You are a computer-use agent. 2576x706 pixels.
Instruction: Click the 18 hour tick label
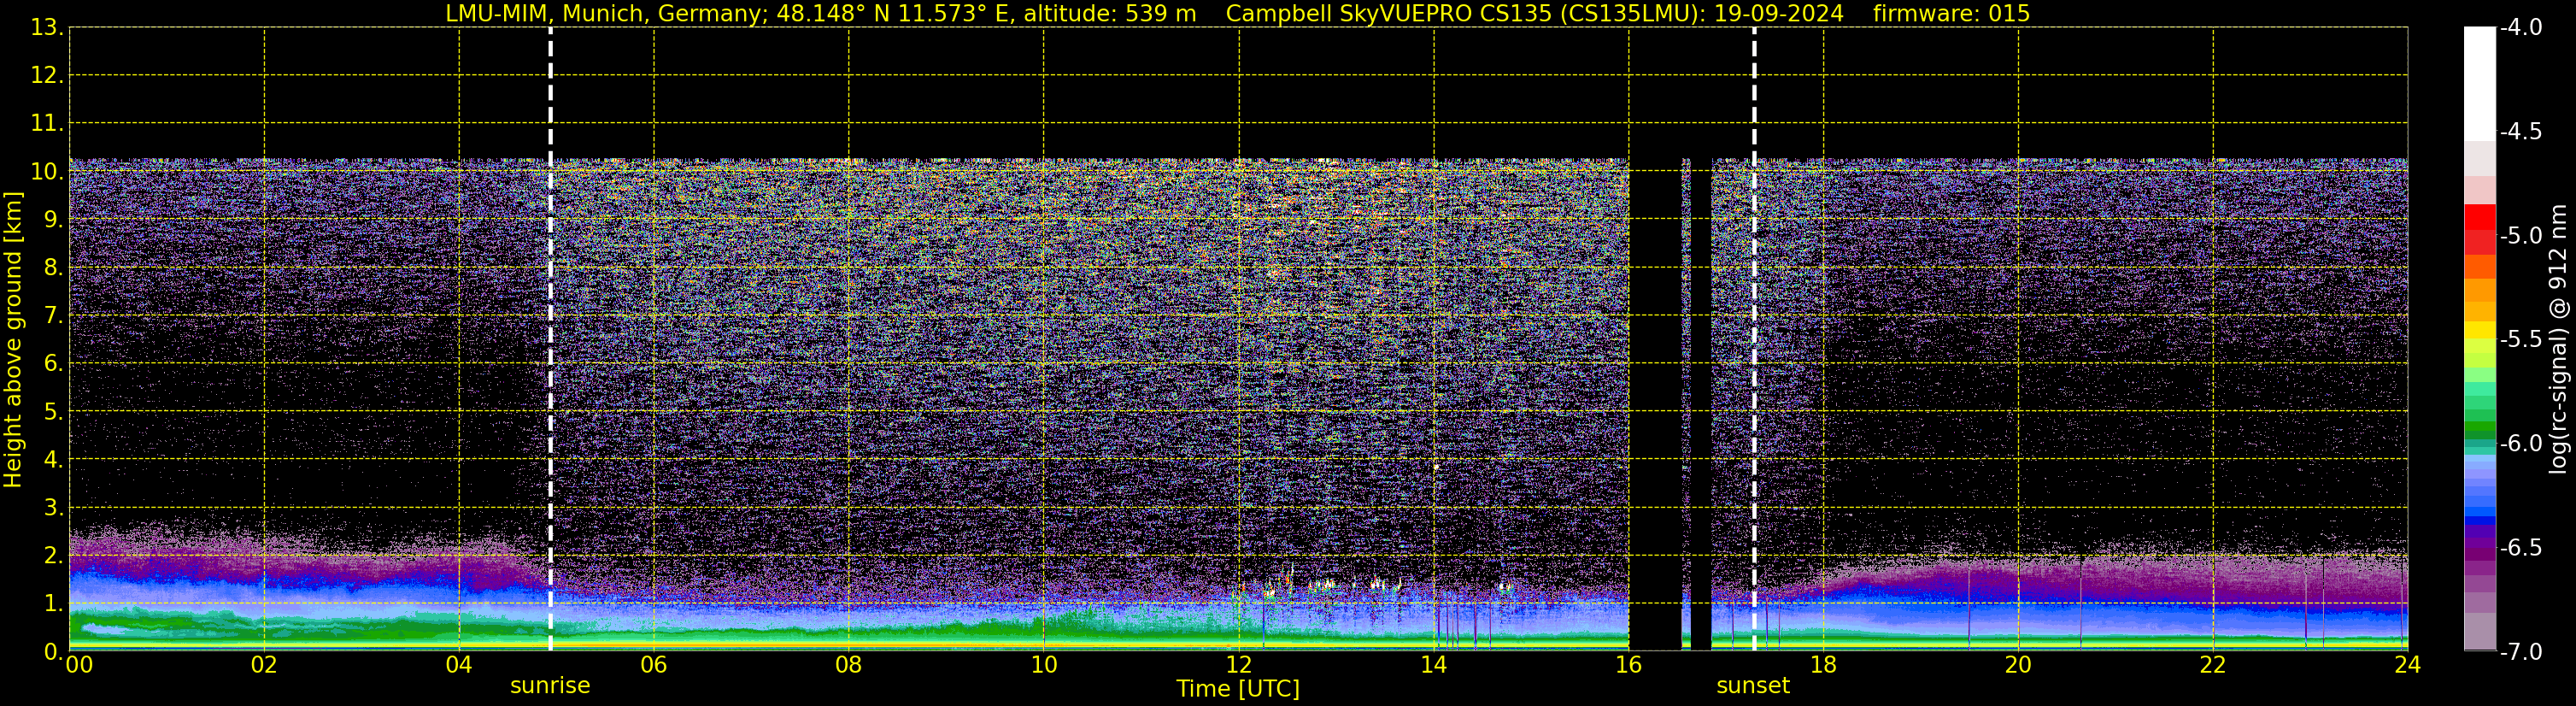[1823, 665]
